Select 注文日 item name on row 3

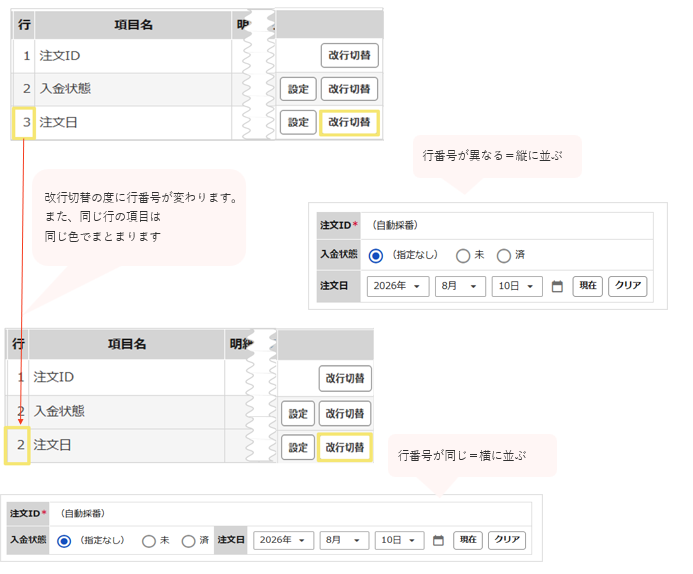(x=58, y=122)
